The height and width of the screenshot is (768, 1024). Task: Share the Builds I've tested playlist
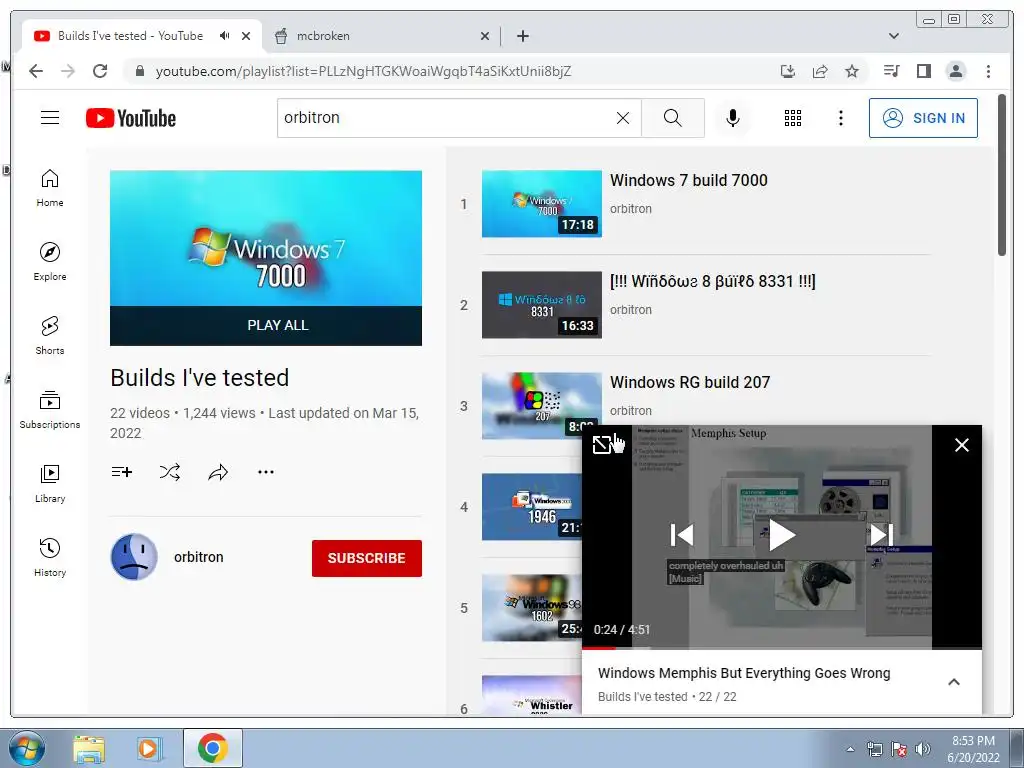(x=217, y=472)
